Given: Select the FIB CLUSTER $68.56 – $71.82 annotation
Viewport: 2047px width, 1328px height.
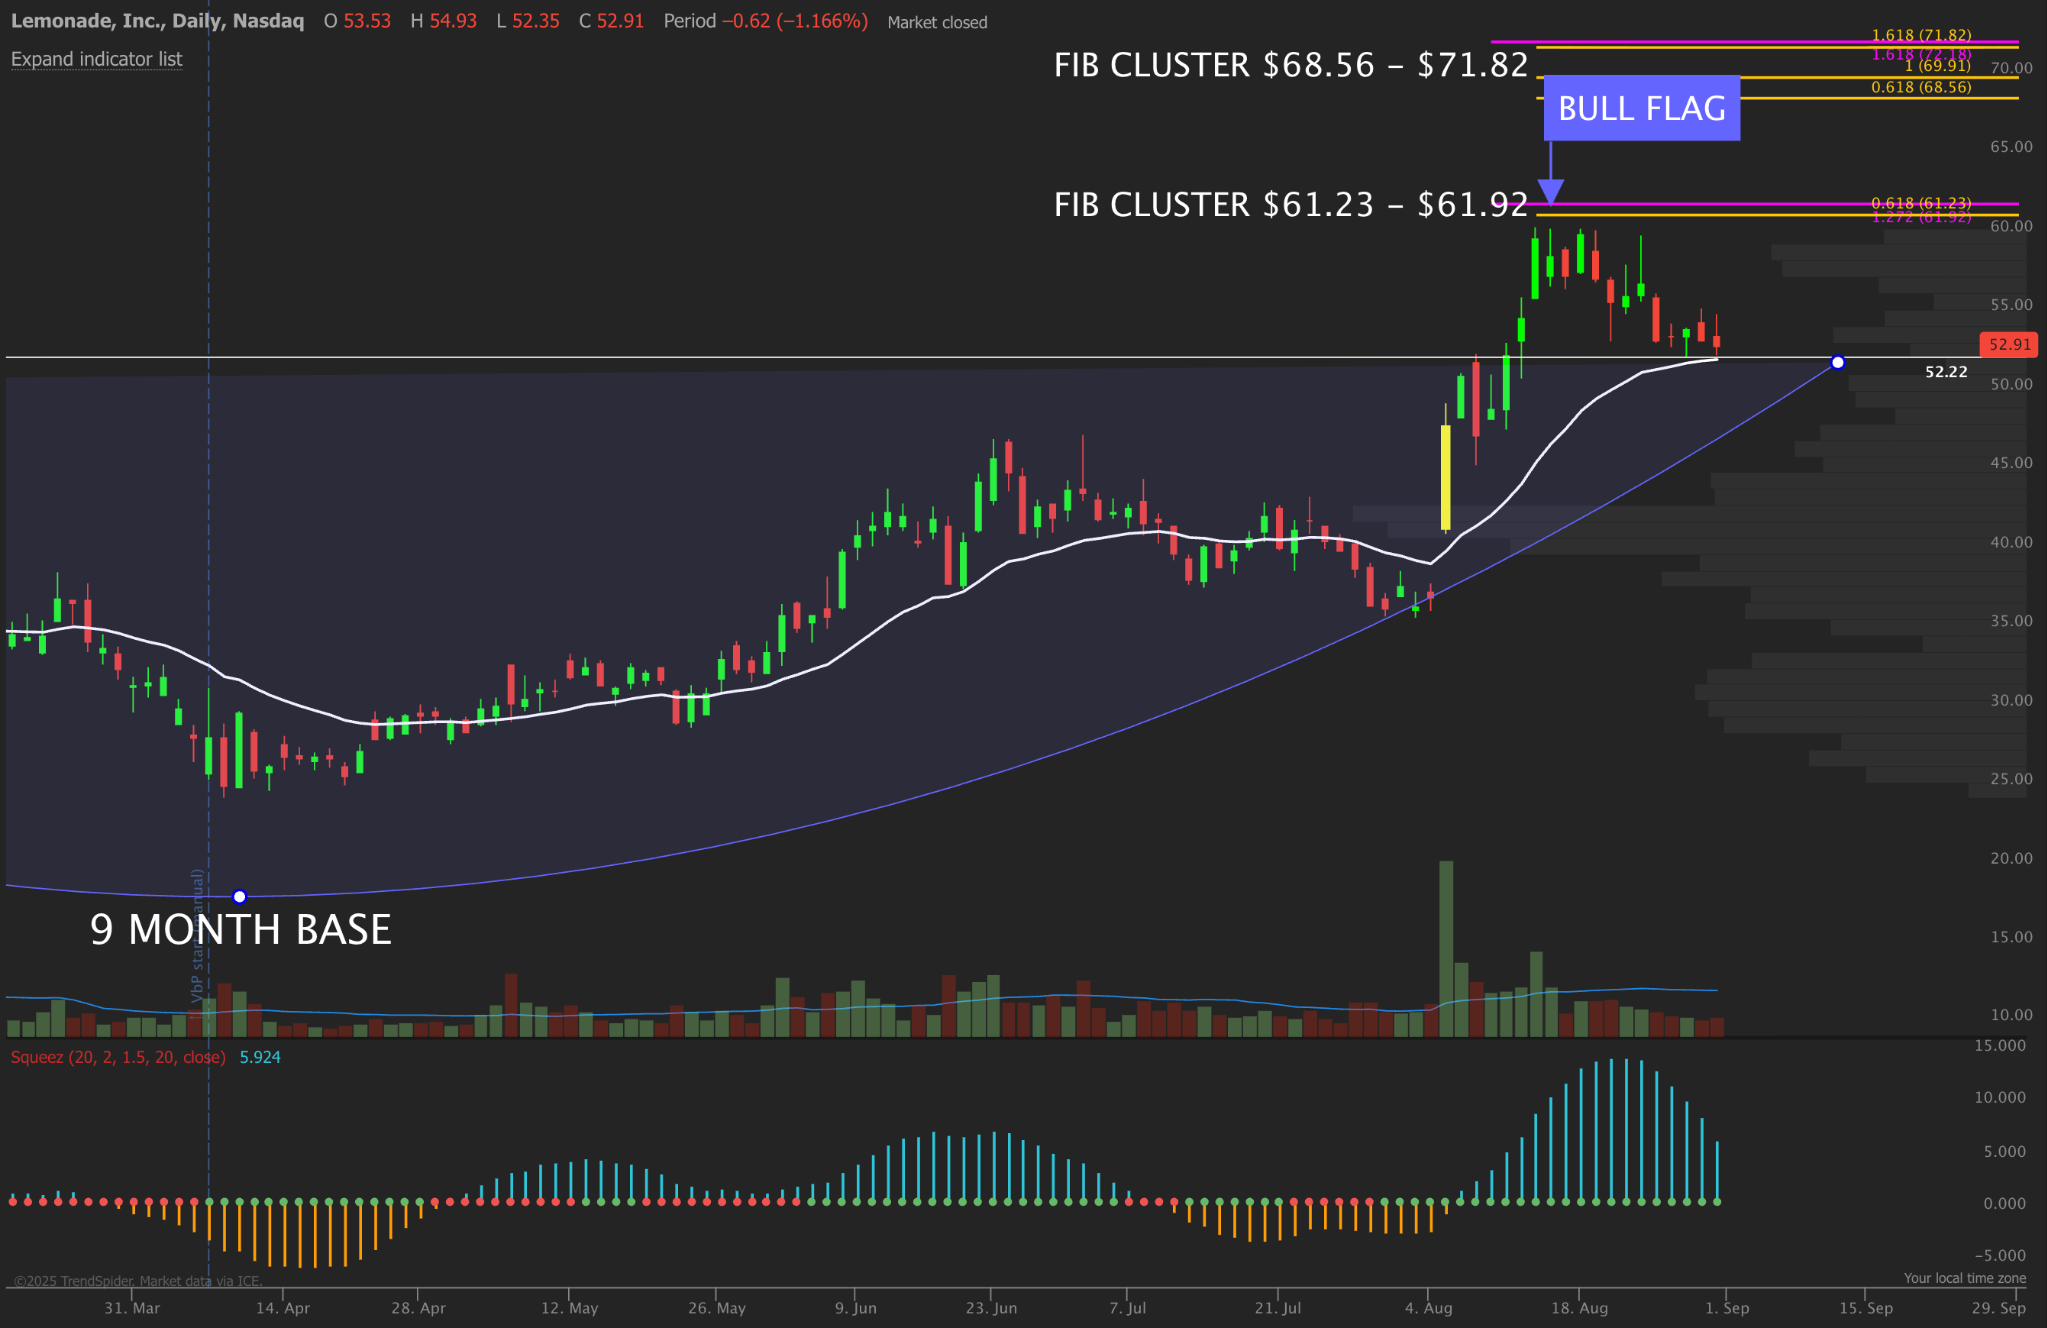Looking at the screenshot, I should (1290, 66).
